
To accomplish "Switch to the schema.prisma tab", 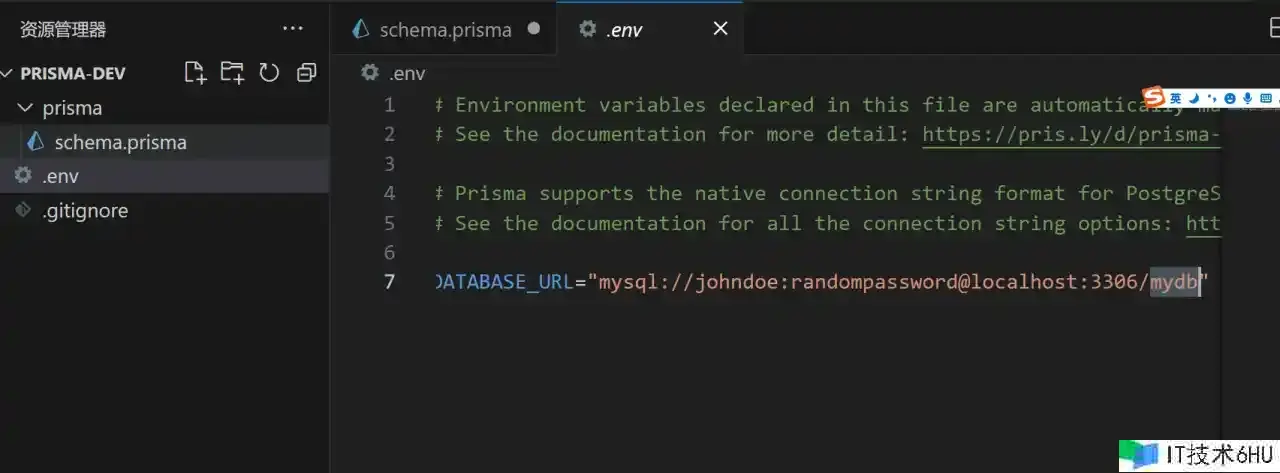I will (445, 30).
